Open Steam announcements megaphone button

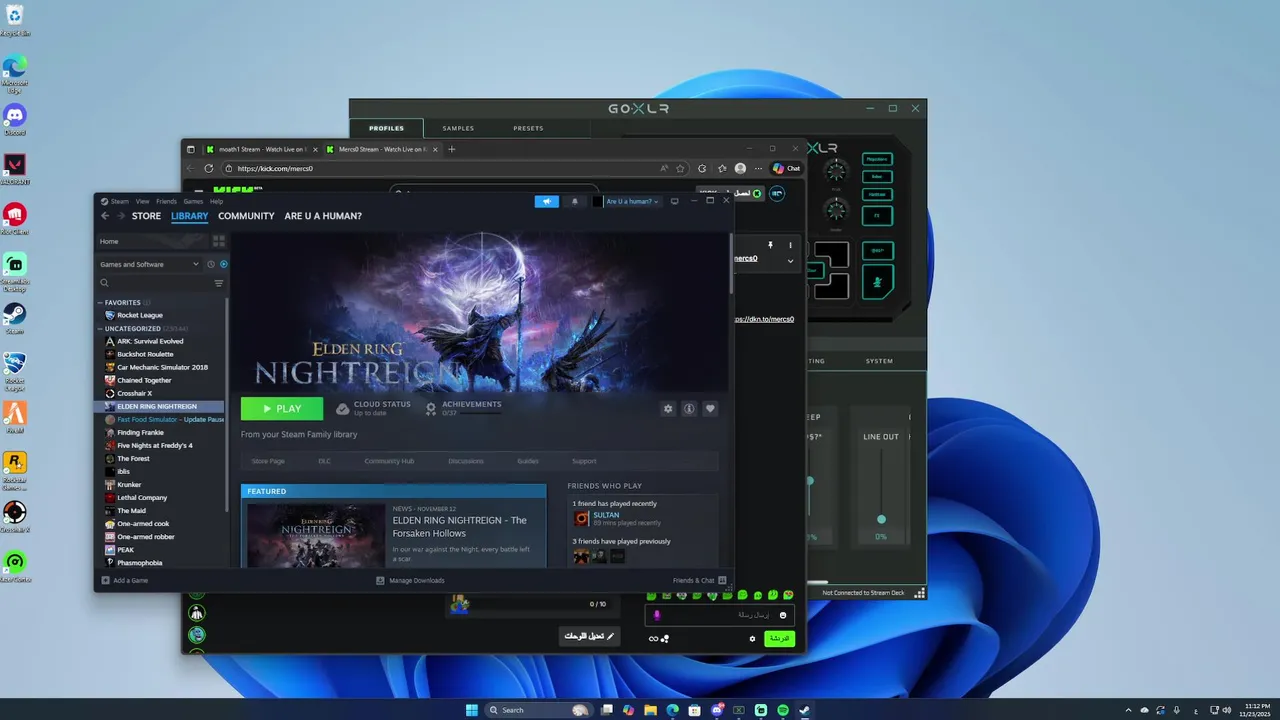click(x=547, y=201)
